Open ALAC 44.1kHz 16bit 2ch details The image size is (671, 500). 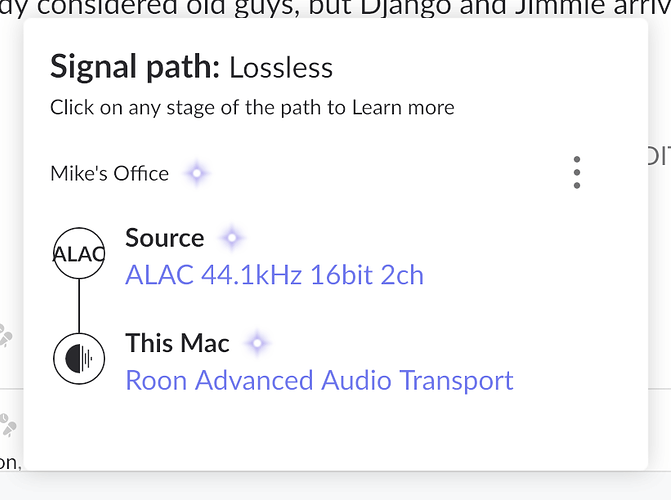pyautogui.click(x=274, y=275)
